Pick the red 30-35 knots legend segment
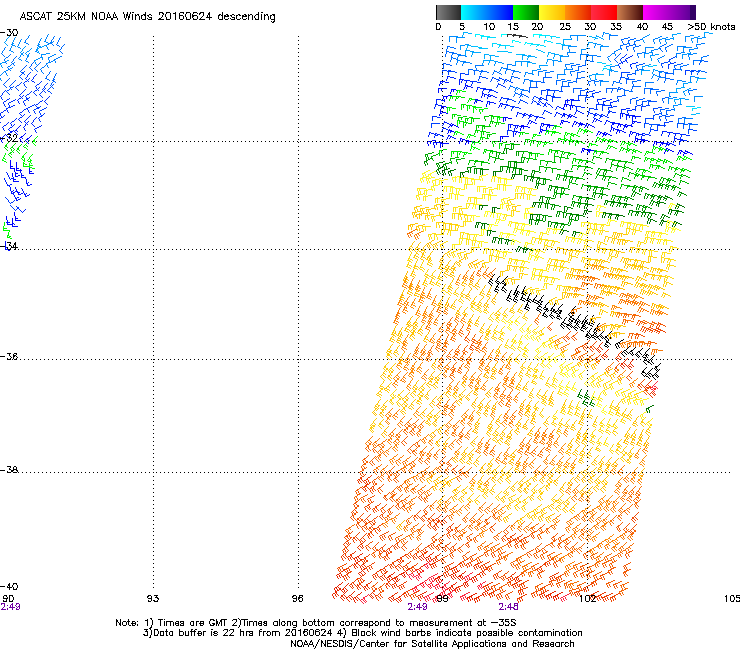Image resolution: width=740 pixels, height=650 pixels. tap(604, 12)
